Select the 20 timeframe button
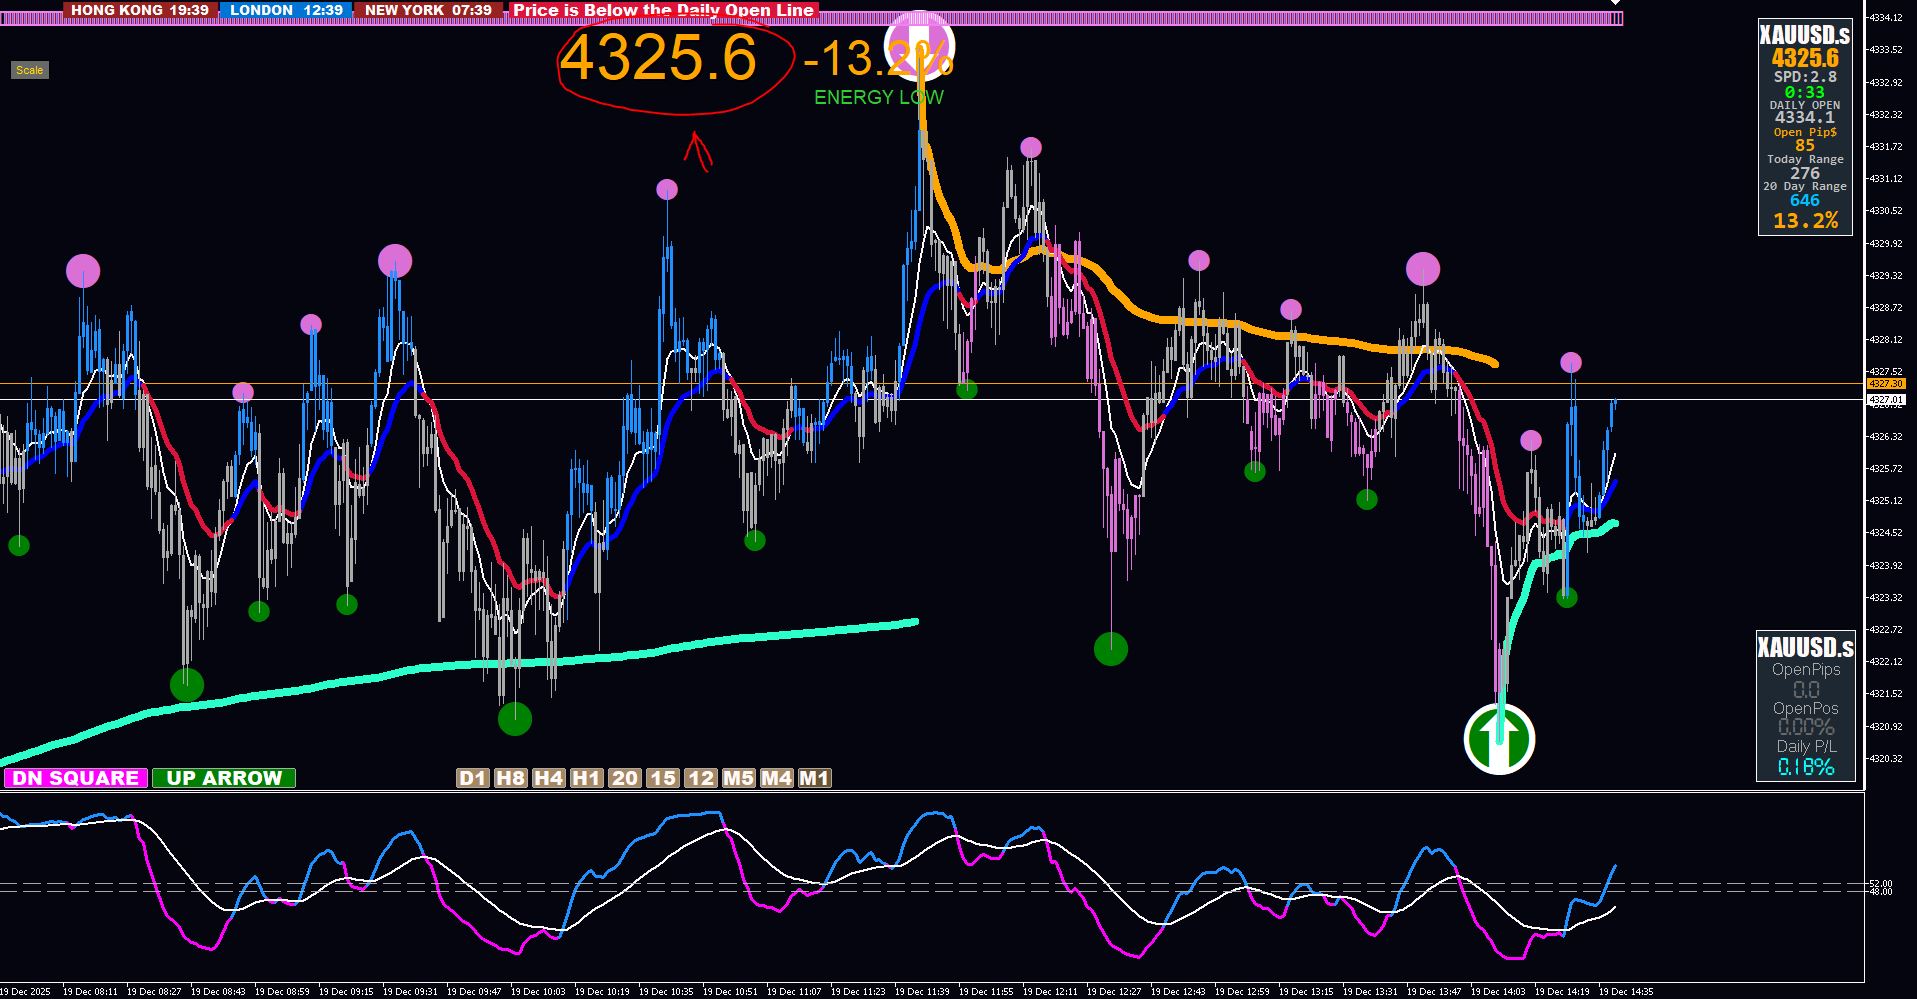 pyautogui.click(x=624, y=778)
